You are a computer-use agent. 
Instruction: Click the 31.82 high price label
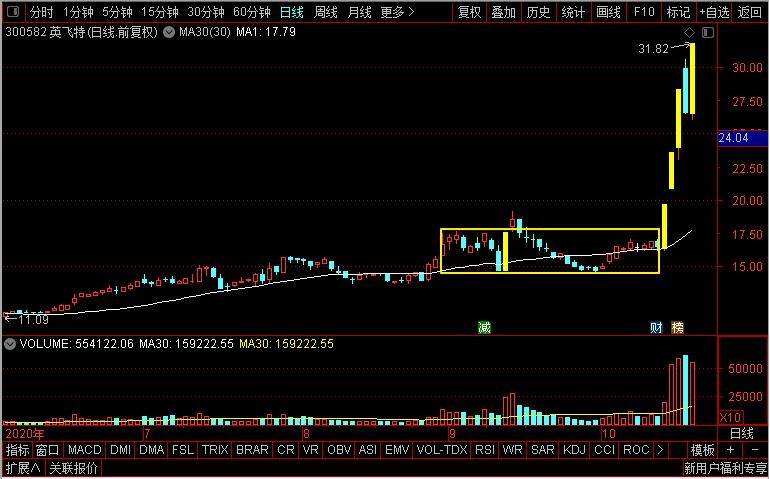654,49
